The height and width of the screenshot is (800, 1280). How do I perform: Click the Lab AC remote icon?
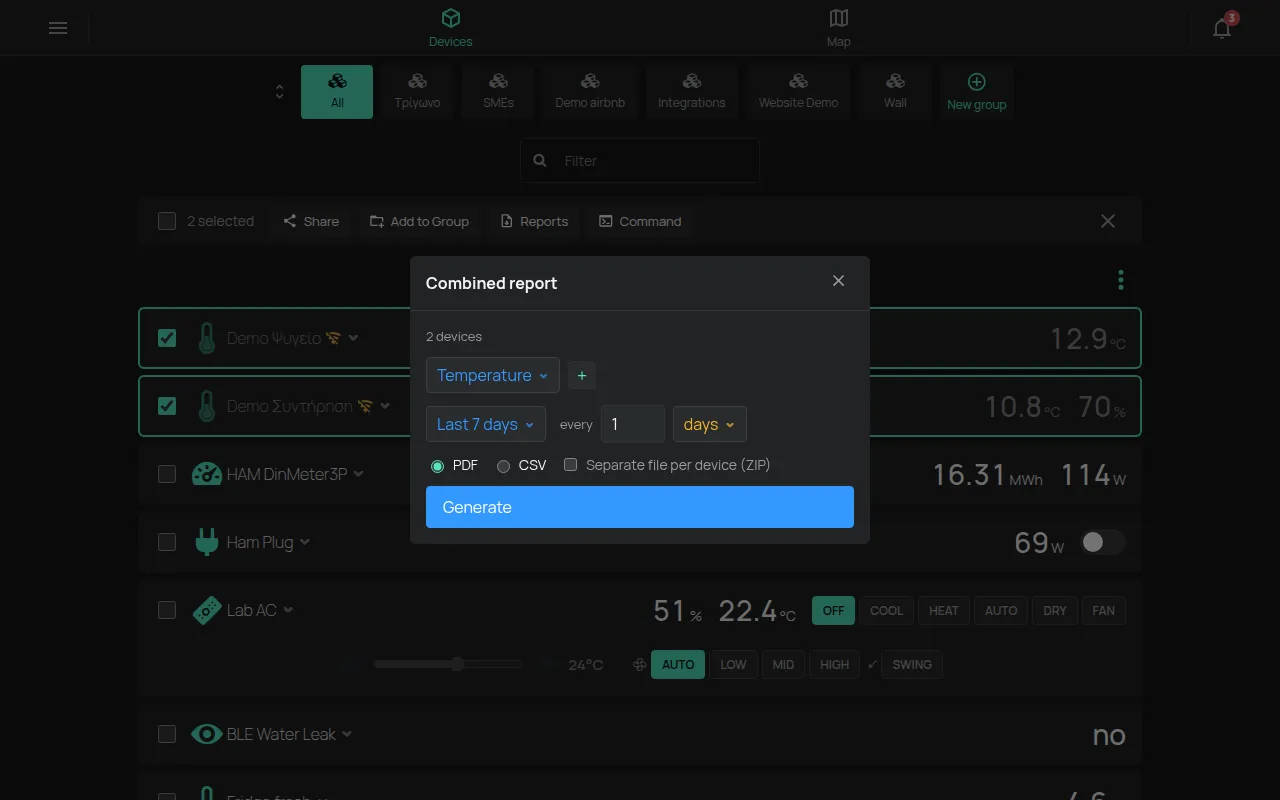point(207,610)
